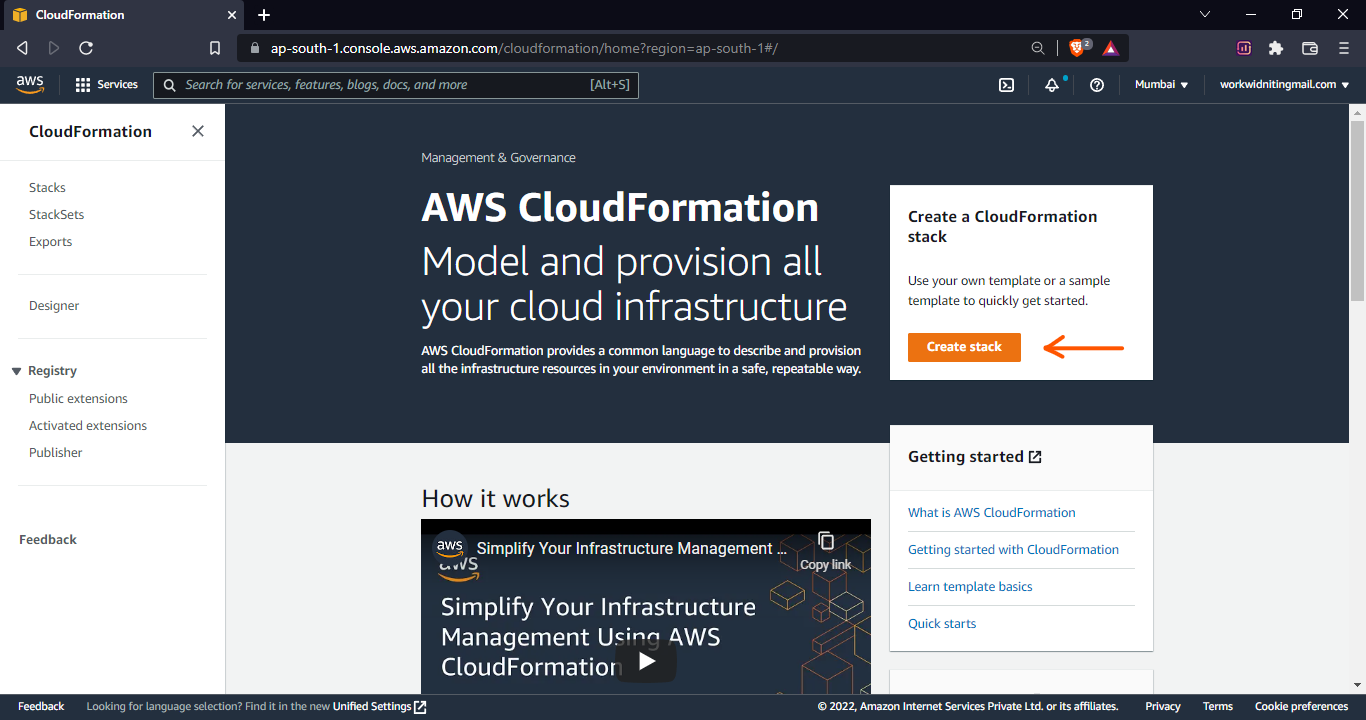This screenshot has width=1366, height=720.
Task: Click the AWS logo home icon
Action: click(x=30, y=85)
